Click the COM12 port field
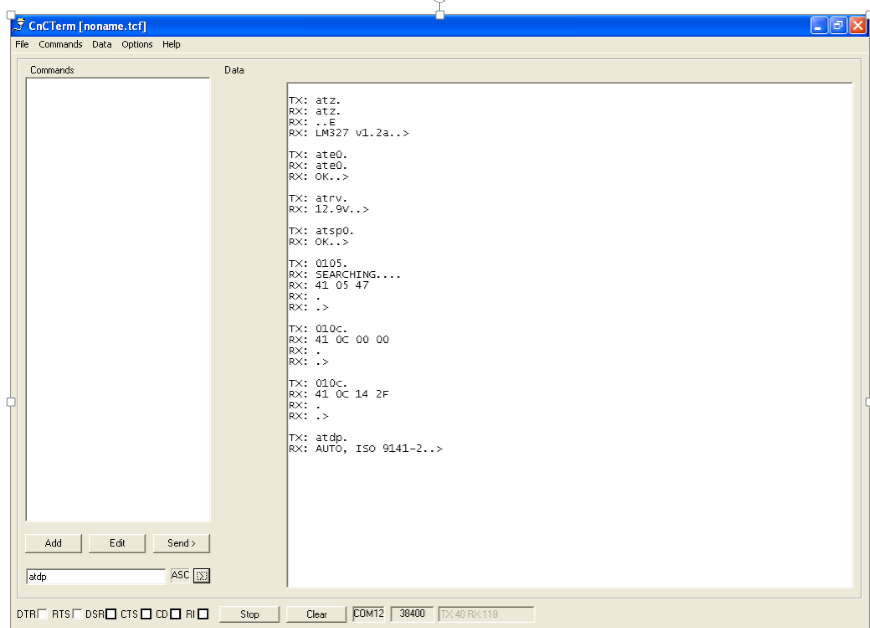 click(368, 614)
